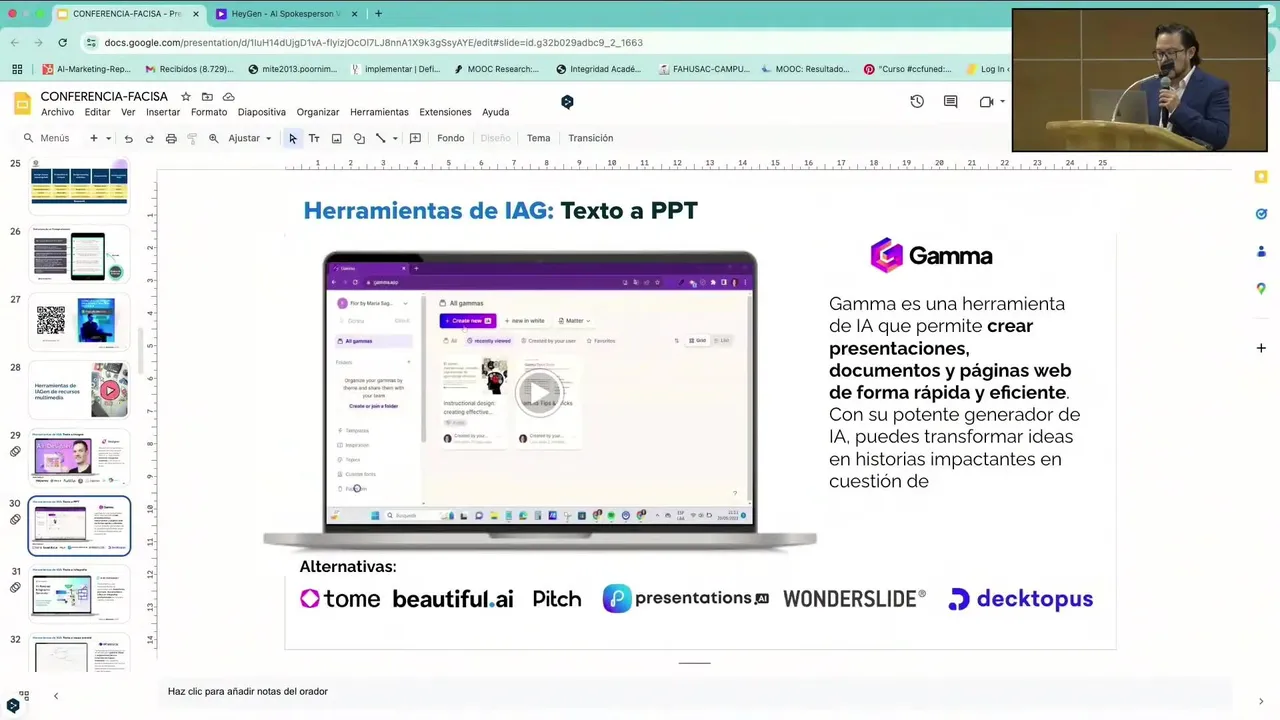
Task: Open video call options dropdown arrow
Action: click(x=1002, y=101)
